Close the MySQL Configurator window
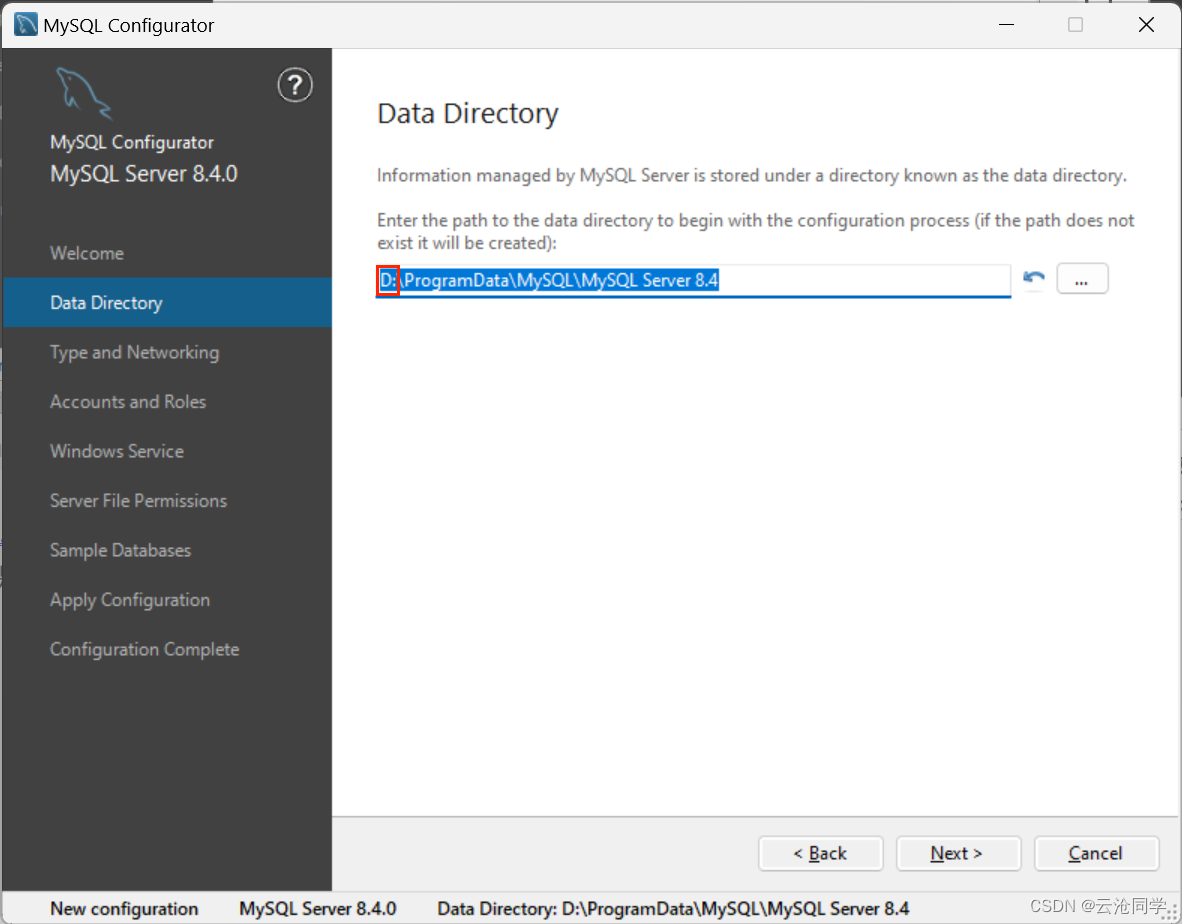The height and width of the screenshot is (924, 1182). (1147, 25)
